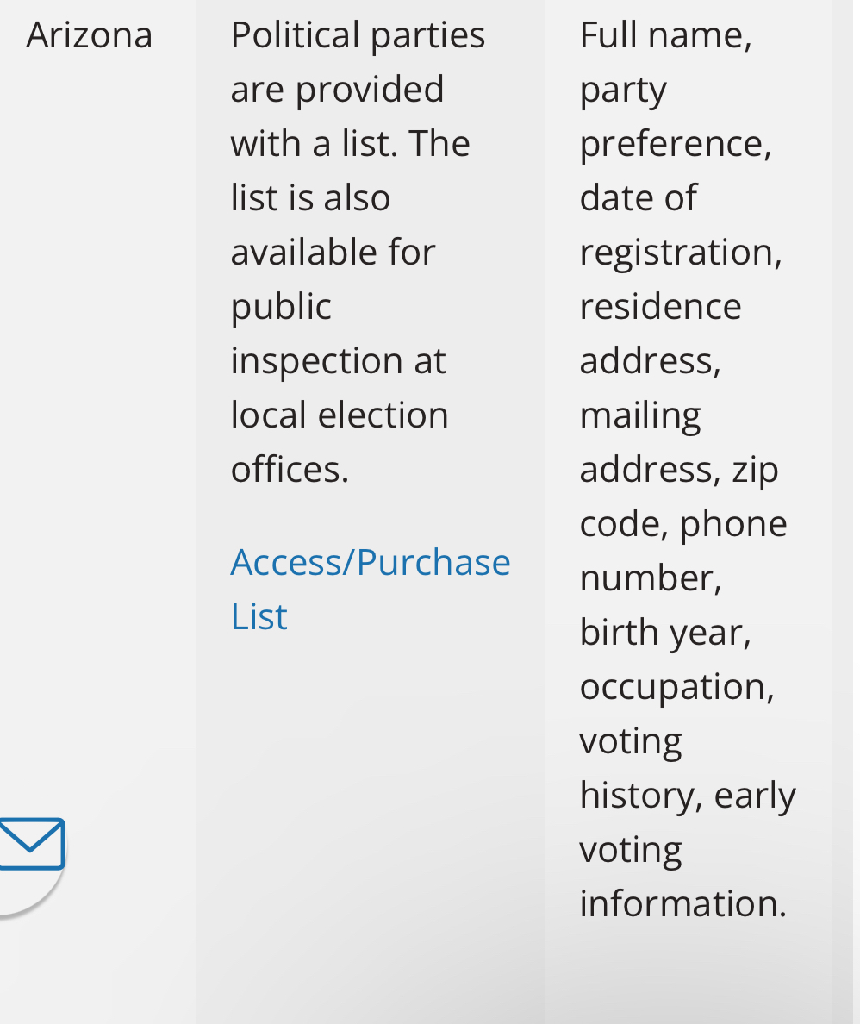Select the Arizona state name cell

click(x=89, y=35)
